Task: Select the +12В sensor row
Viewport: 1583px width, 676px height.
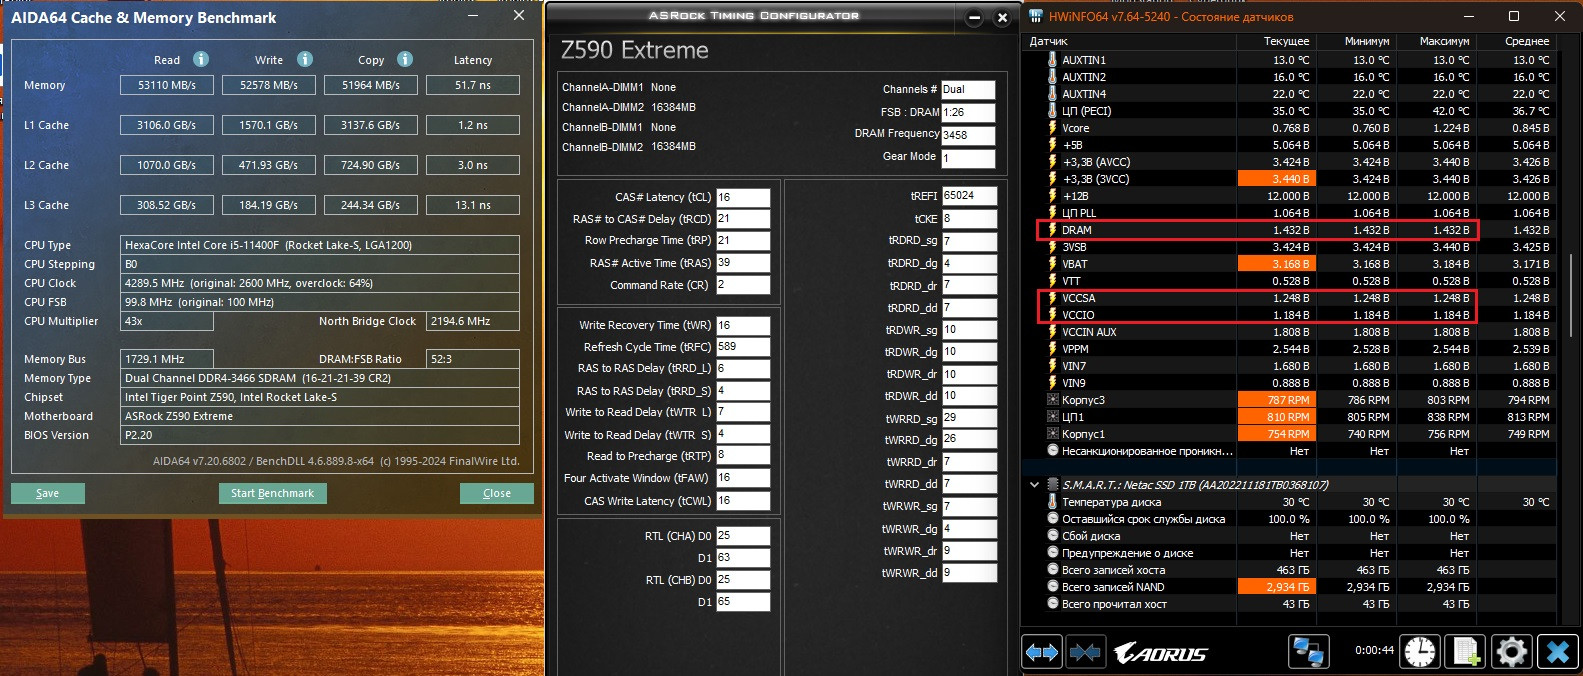Action: (1289, 196)
